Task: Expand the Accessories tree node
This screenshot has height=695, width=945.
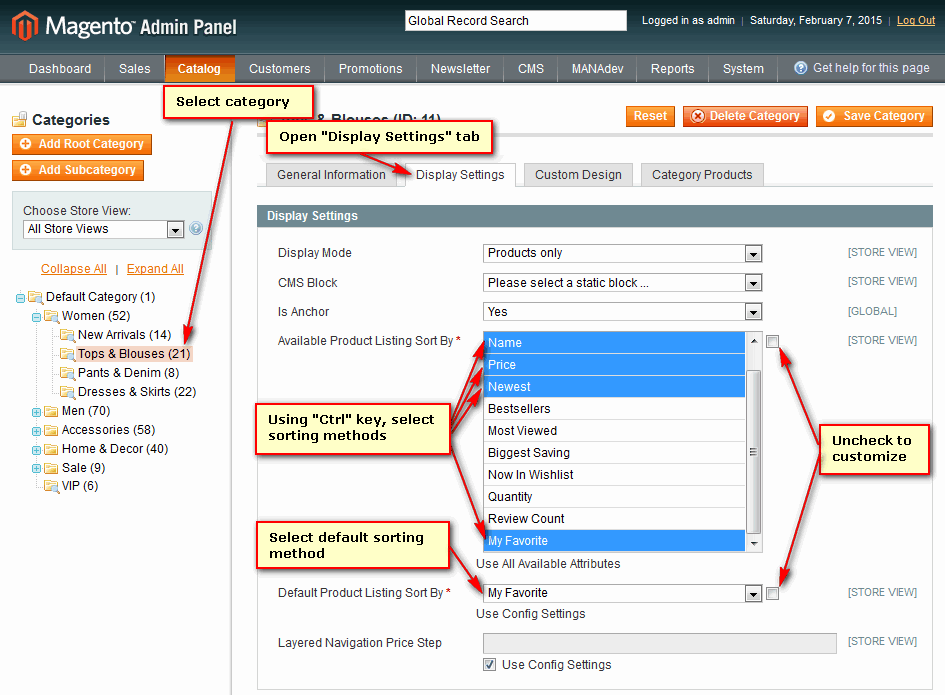Action: 36,431
